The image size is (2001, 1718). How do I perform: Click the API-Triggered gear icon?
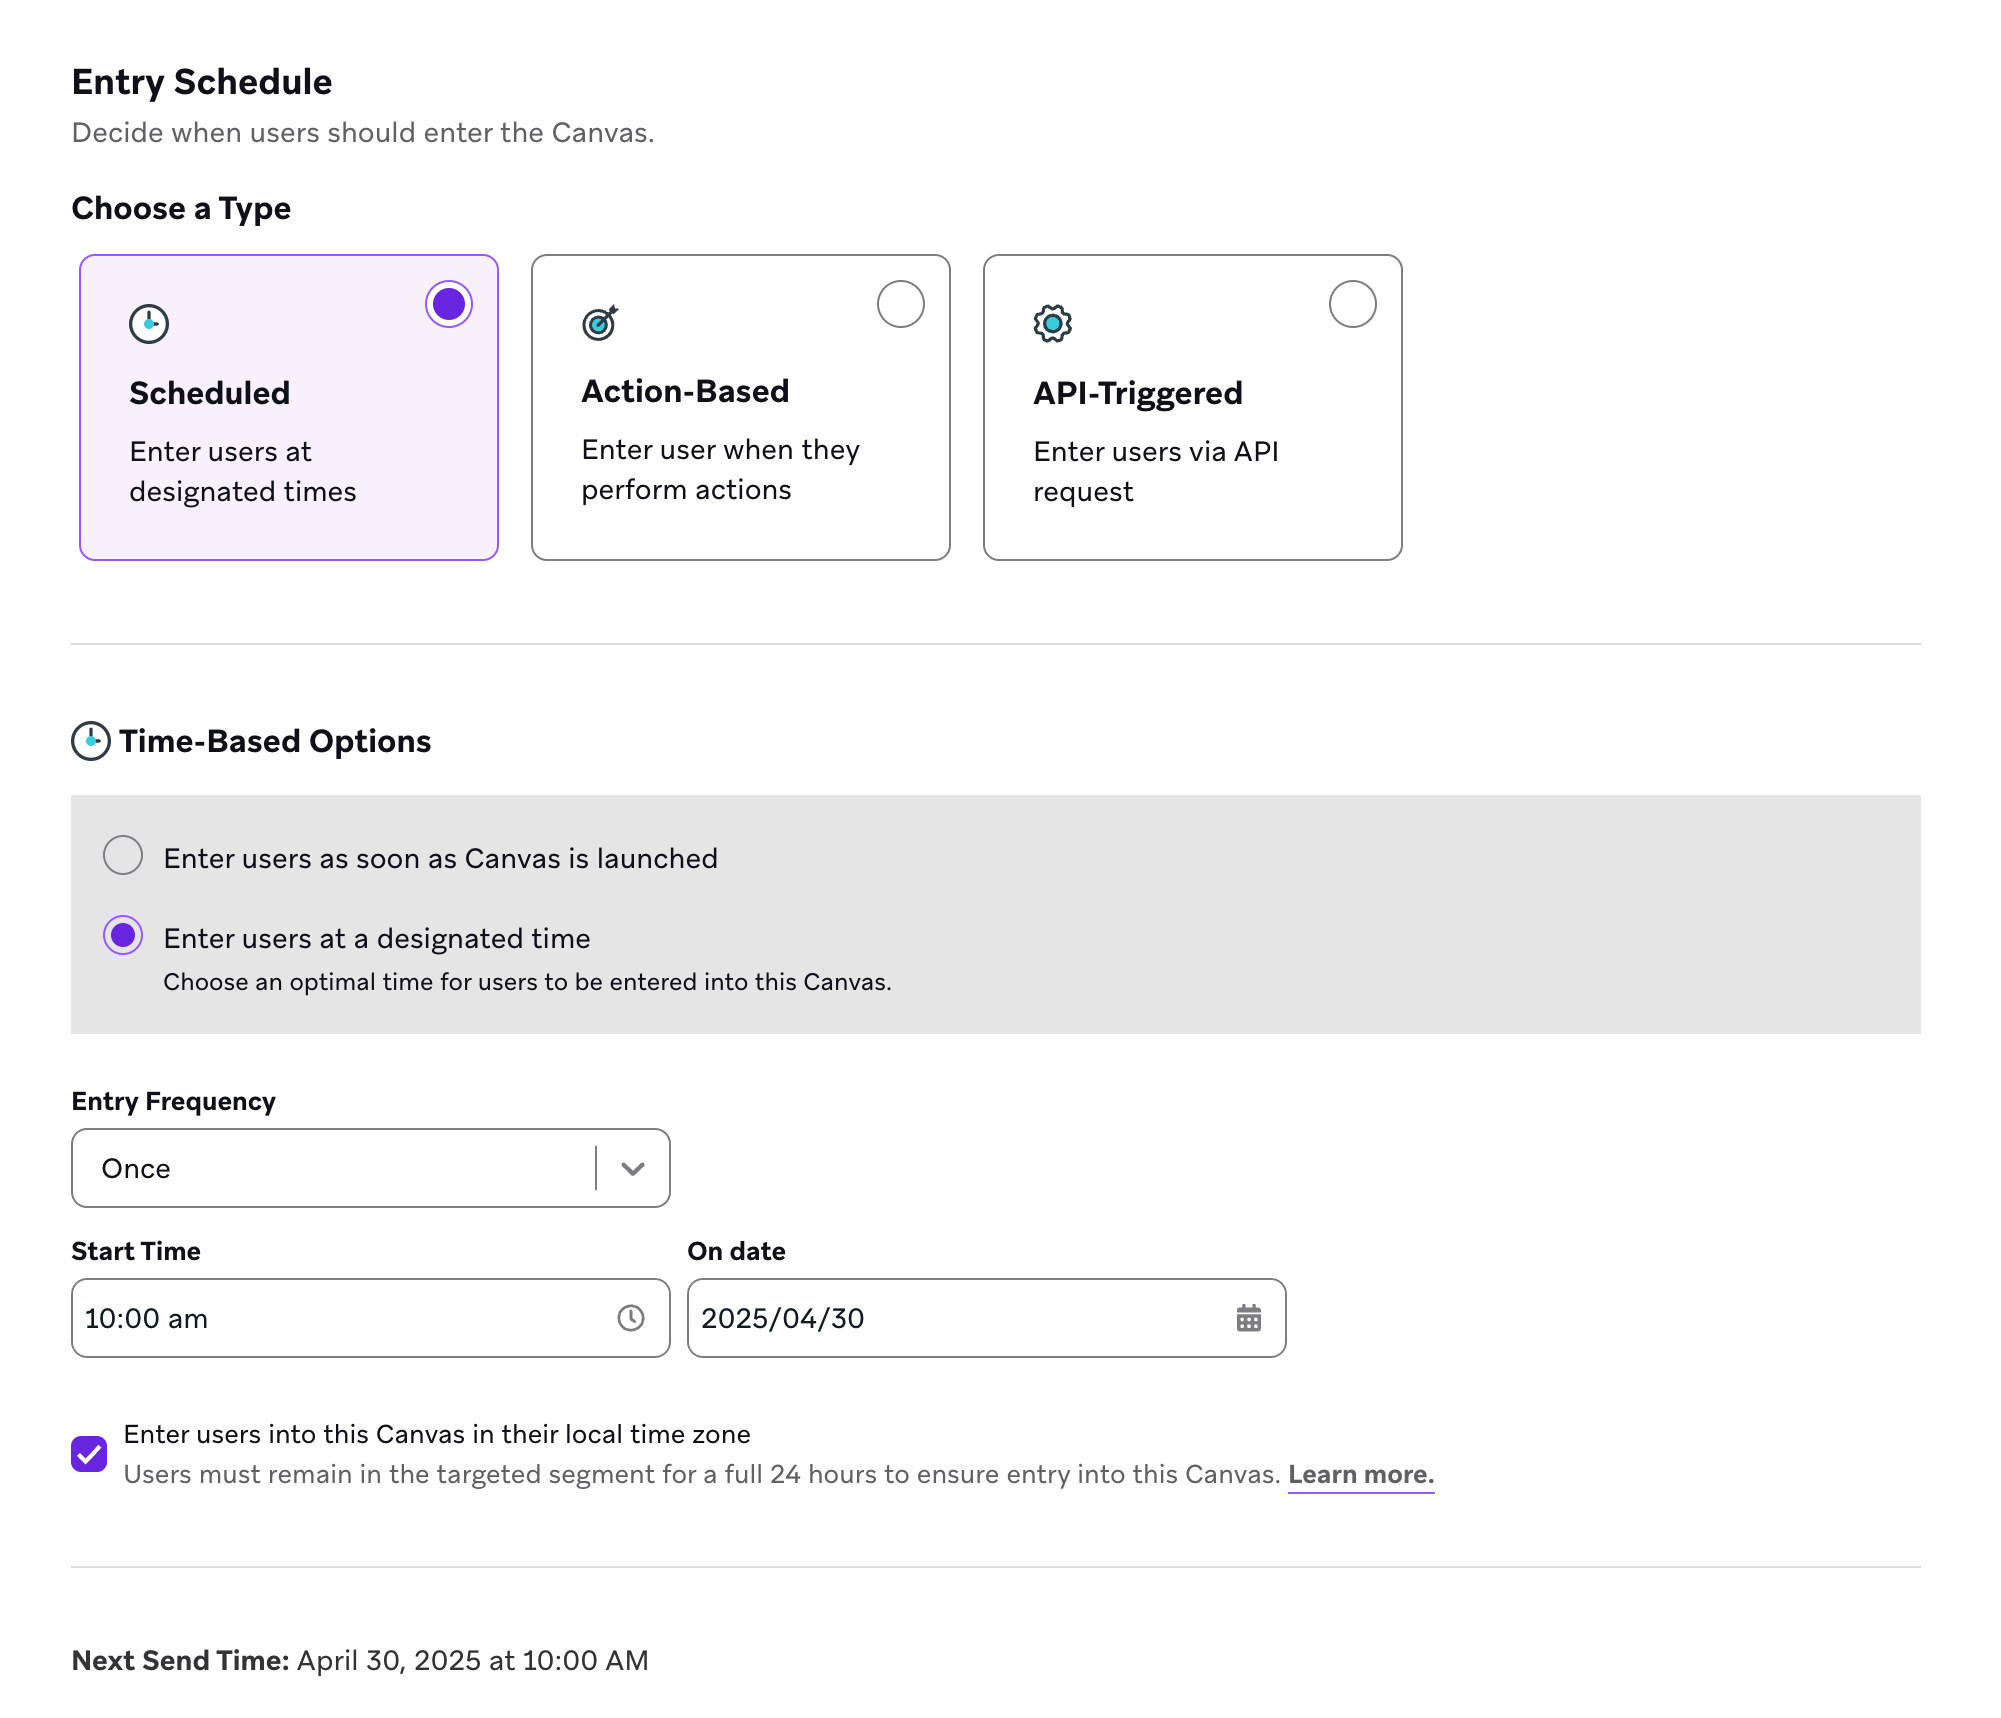tap(1052, 324)
